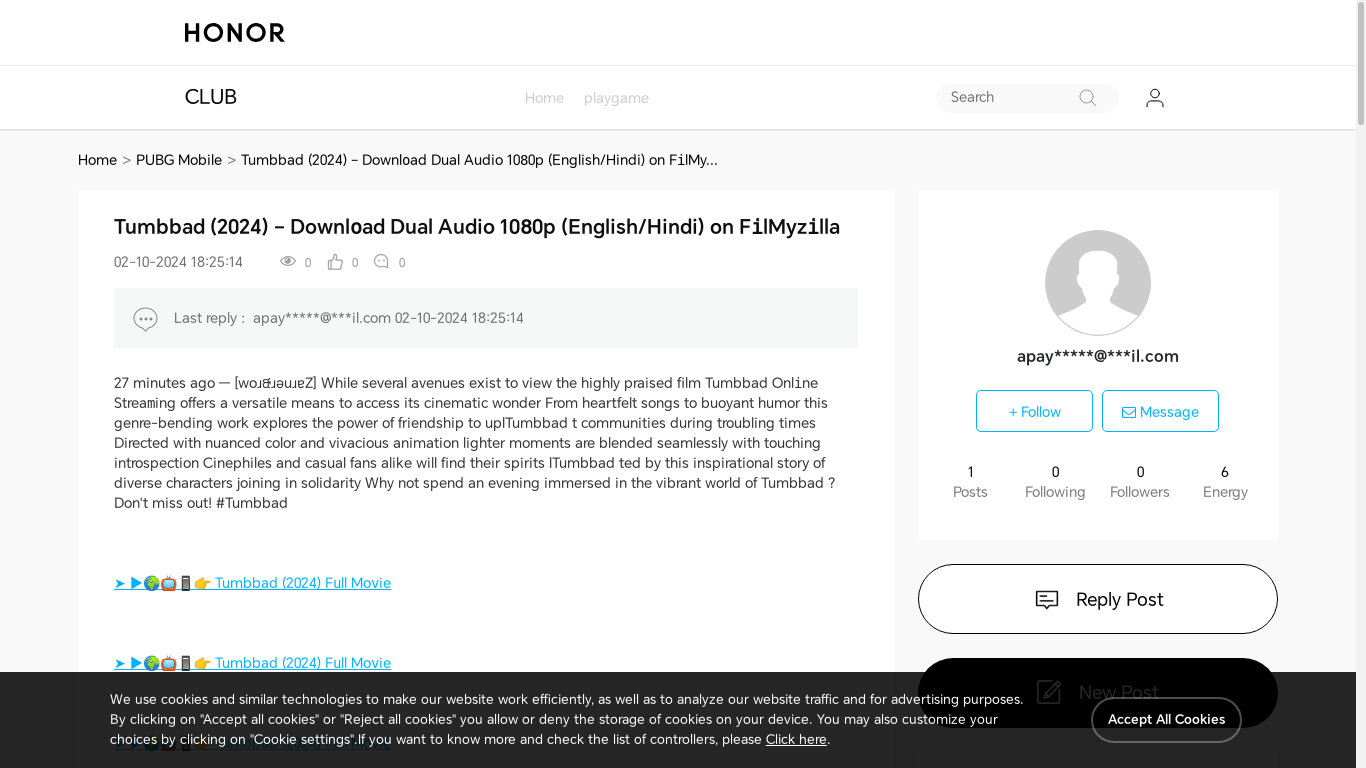Open first Tumbbad (2024) Full Movie link
This screenshot has width=1366, height=768.
[252, 583]
